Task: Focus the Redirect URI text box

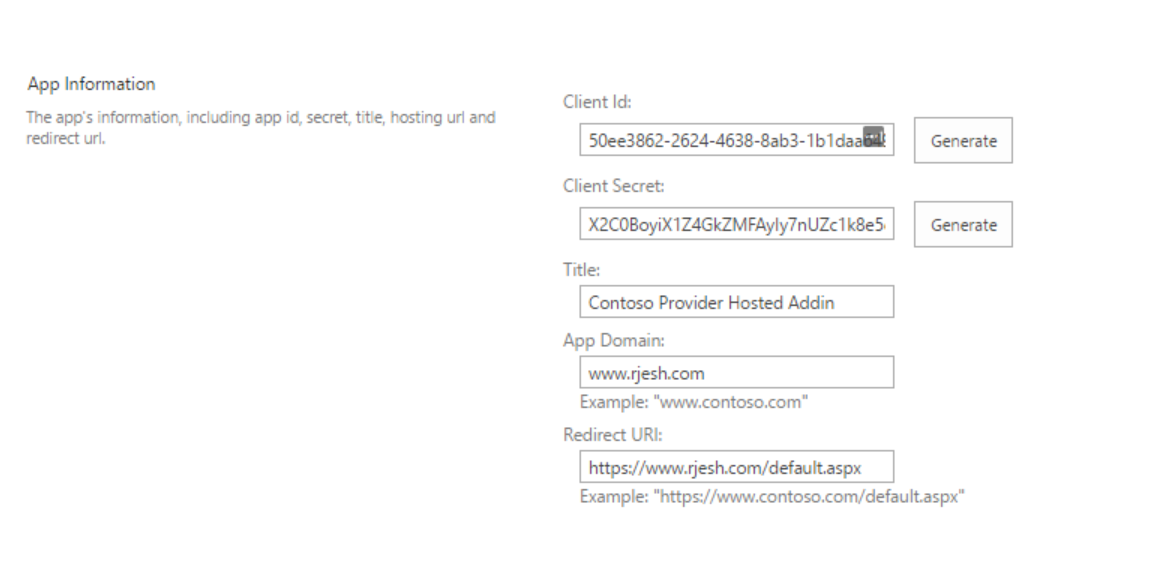Action: click(736, 467)
